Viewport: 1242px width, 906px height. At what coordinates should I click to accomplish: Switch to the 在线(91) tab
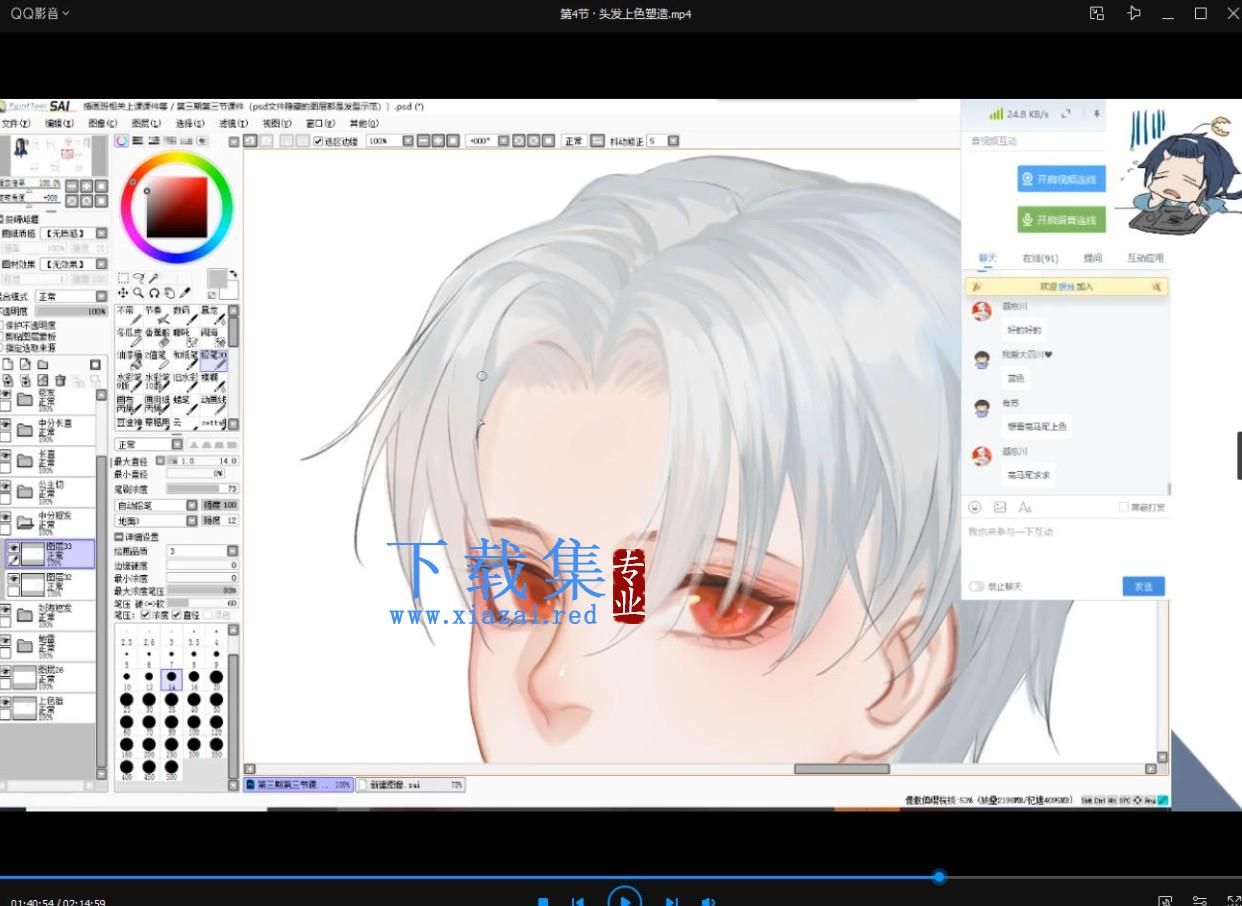point(1040,258)
